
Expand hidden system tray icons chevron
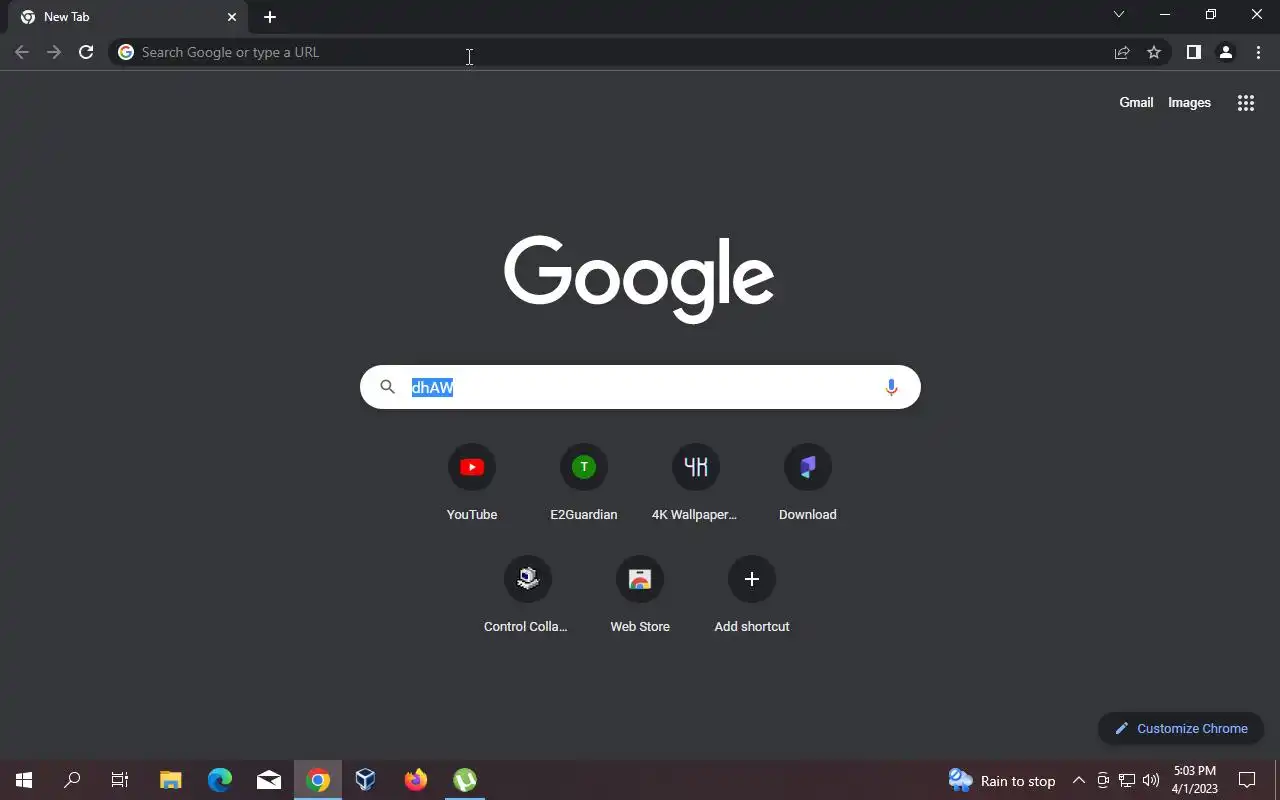point(1079,780)
